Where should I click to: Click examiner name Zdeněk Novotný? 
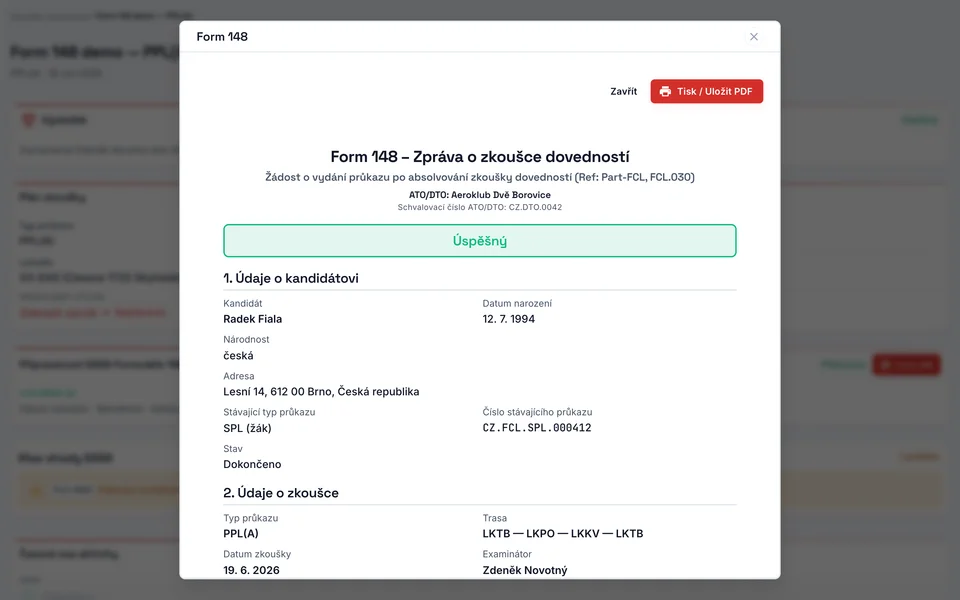[x=525, y=570]
